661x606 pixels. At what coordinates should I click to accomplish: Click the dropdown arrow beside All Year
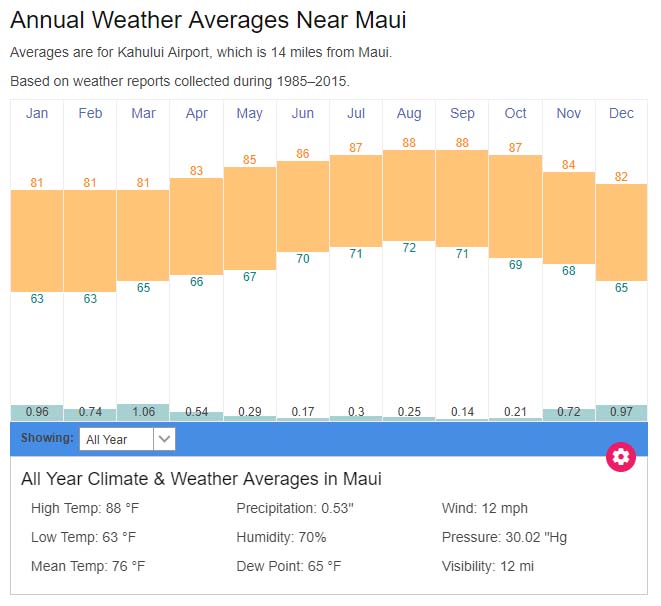tap(165, 439)
